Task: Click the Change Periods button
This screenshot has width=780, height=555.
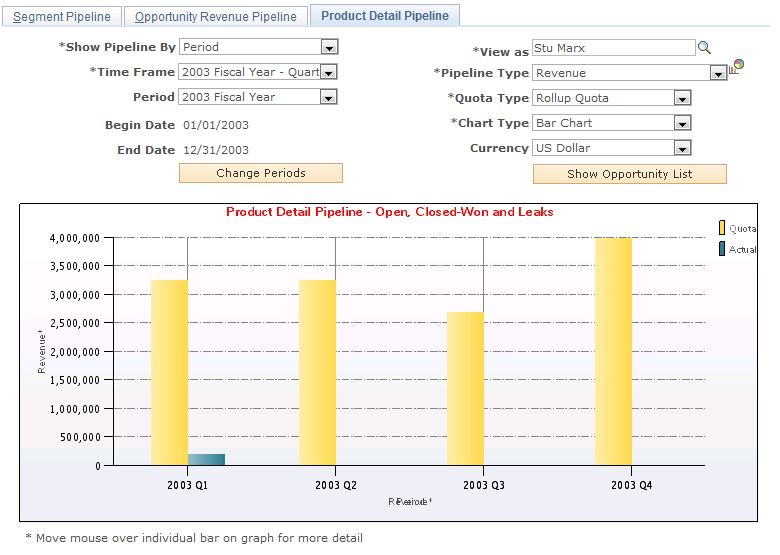Action: (x=261, y=173)
